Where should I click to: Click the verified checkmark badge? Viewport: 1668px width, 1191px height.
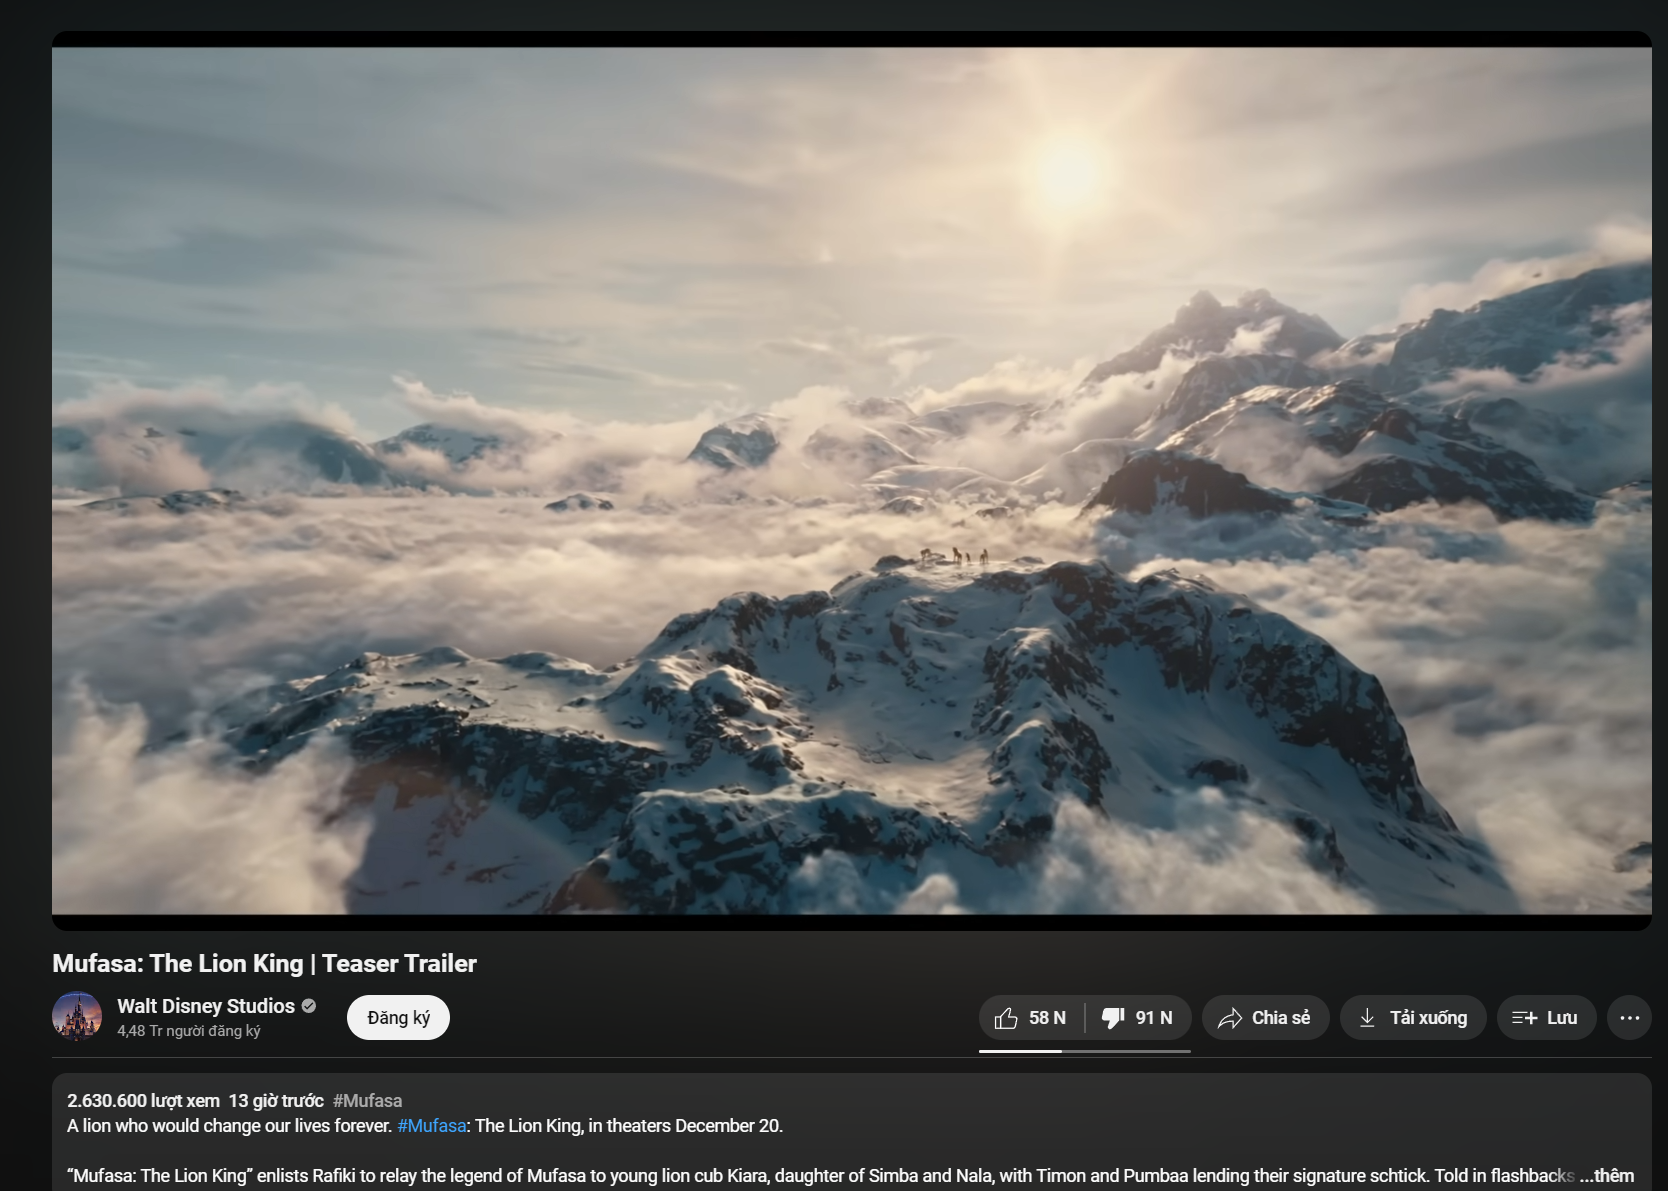[309, 1006]
